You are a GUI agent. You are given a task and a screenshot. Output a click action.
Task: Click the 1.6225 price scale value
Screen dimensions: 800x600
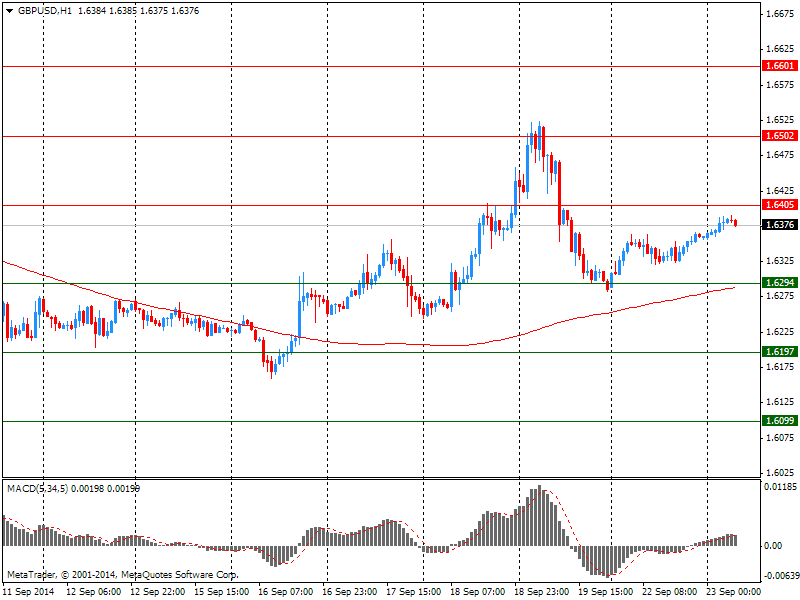click(x=781, y=332)
